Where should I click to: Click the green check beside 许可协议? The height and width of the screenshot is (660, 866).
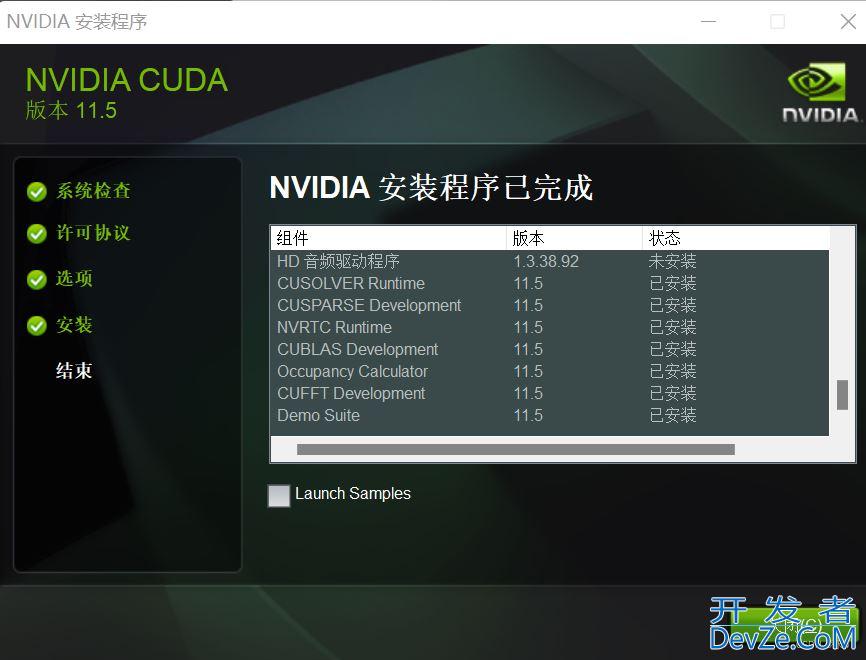(x=37, y=234)
